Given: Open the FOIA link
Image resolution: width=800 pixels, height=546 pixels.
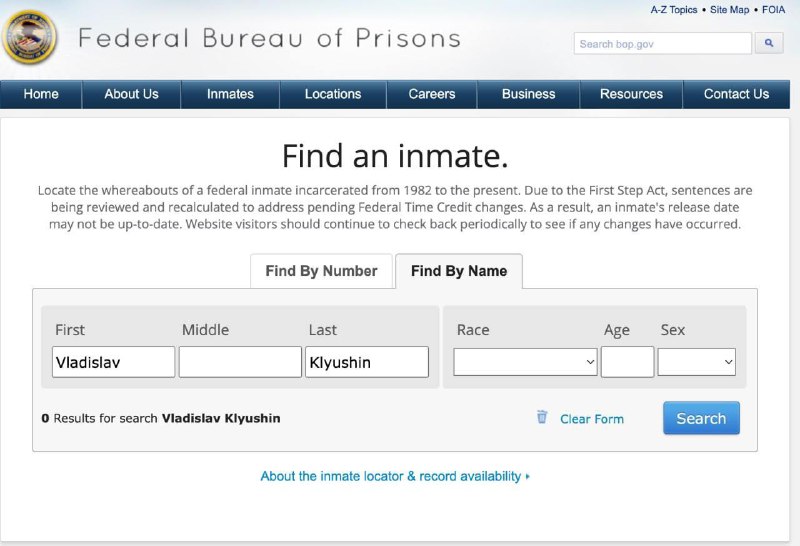Looking at the screenshot, I should 773,10.
